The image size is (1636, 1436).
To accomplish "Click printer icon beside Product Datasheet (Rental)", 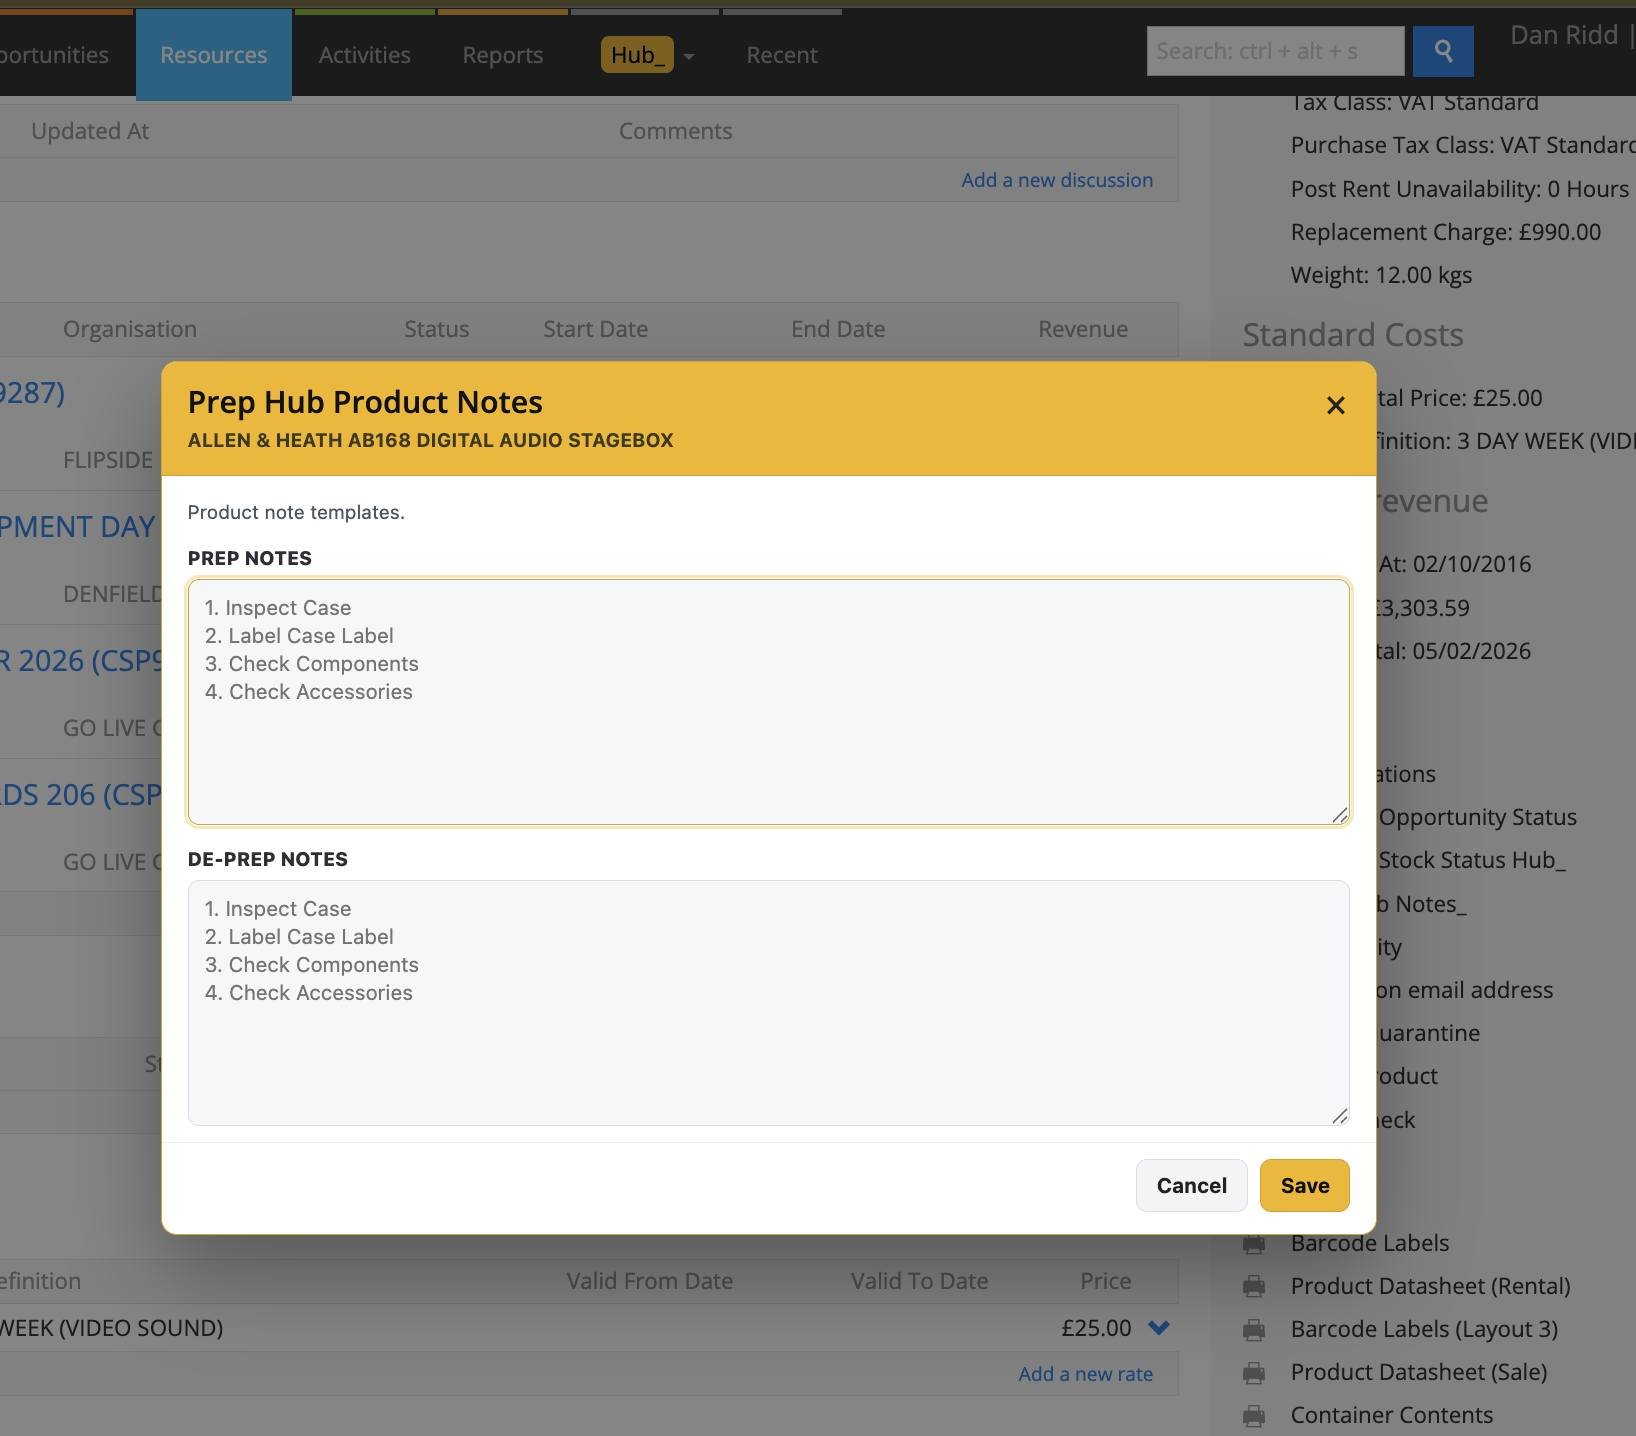I will click(x=1254, y=1286).
